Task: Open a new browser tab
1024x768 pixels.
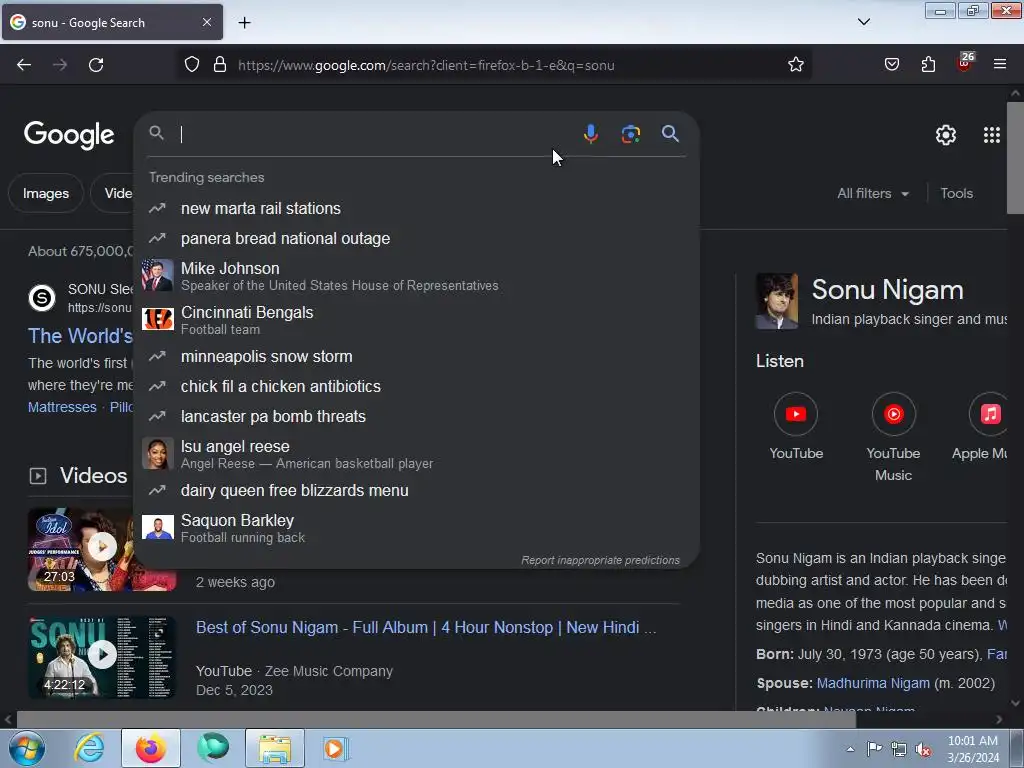Action: click(244, 23)
